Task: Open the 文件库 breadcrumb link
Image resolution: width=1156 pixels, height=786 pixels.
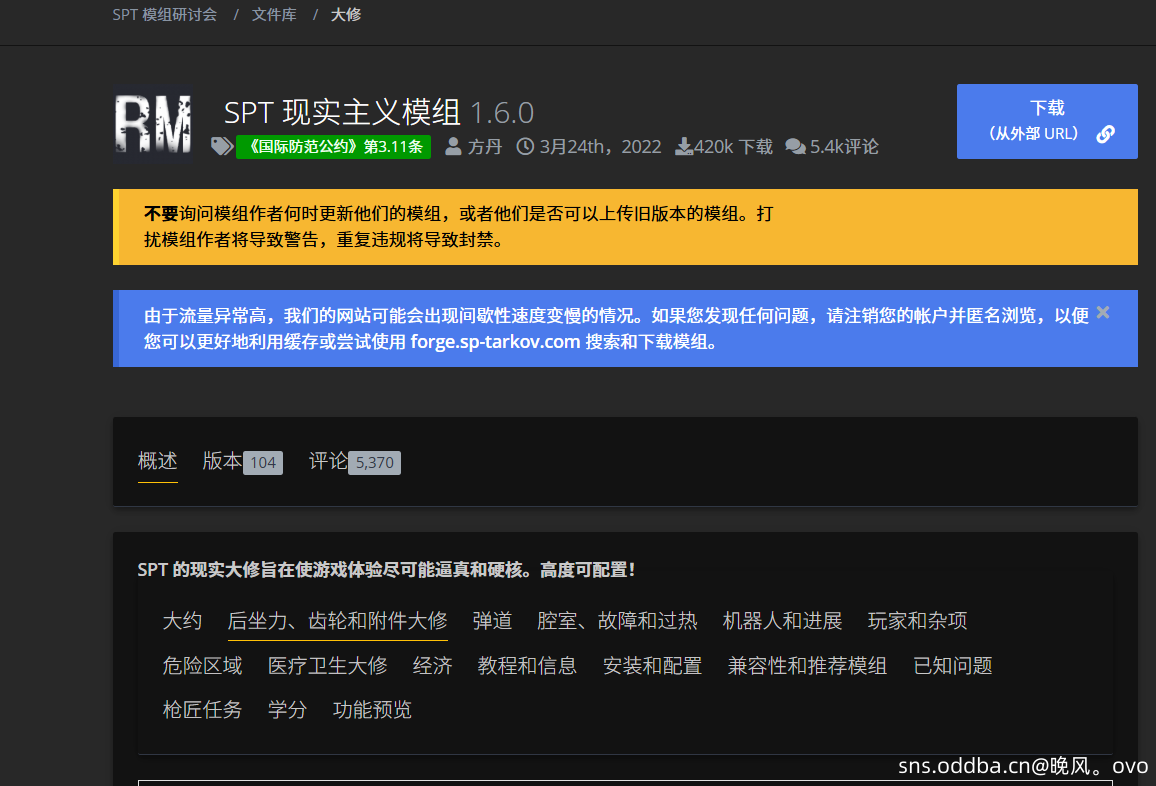Action: [274, 15]
